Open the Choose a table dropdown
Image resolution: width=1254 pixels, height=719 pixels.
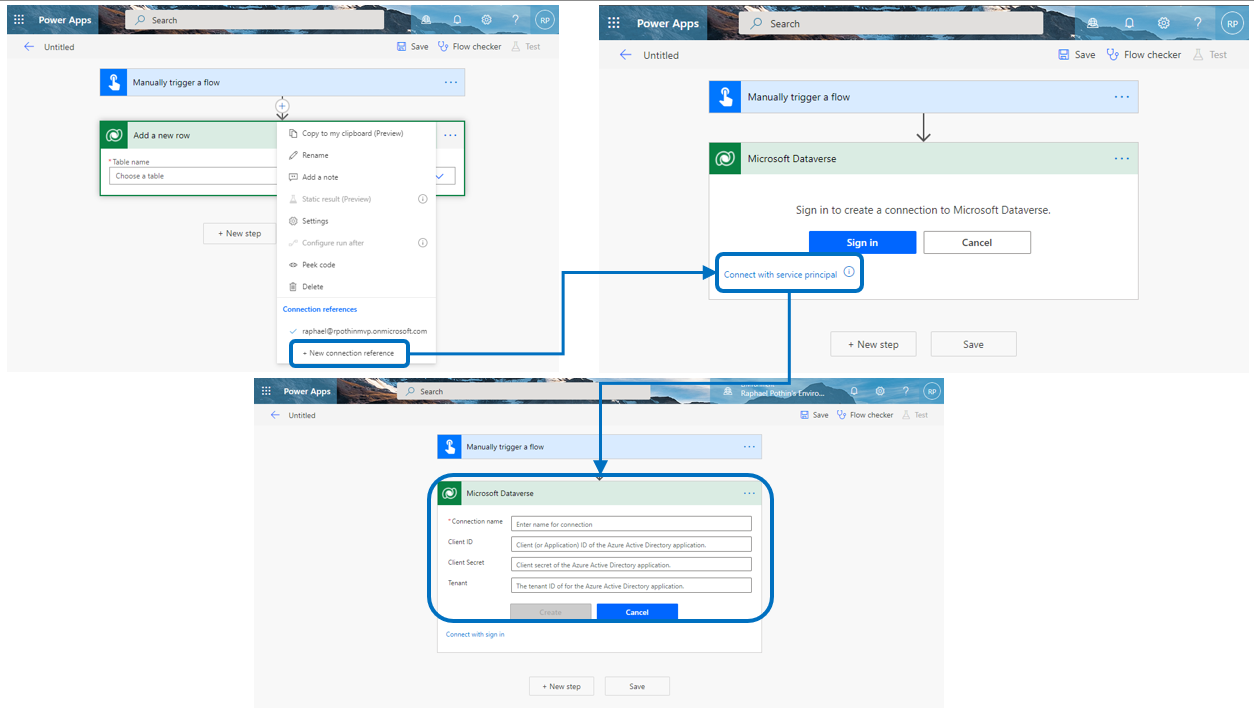[x=190, y=176]
